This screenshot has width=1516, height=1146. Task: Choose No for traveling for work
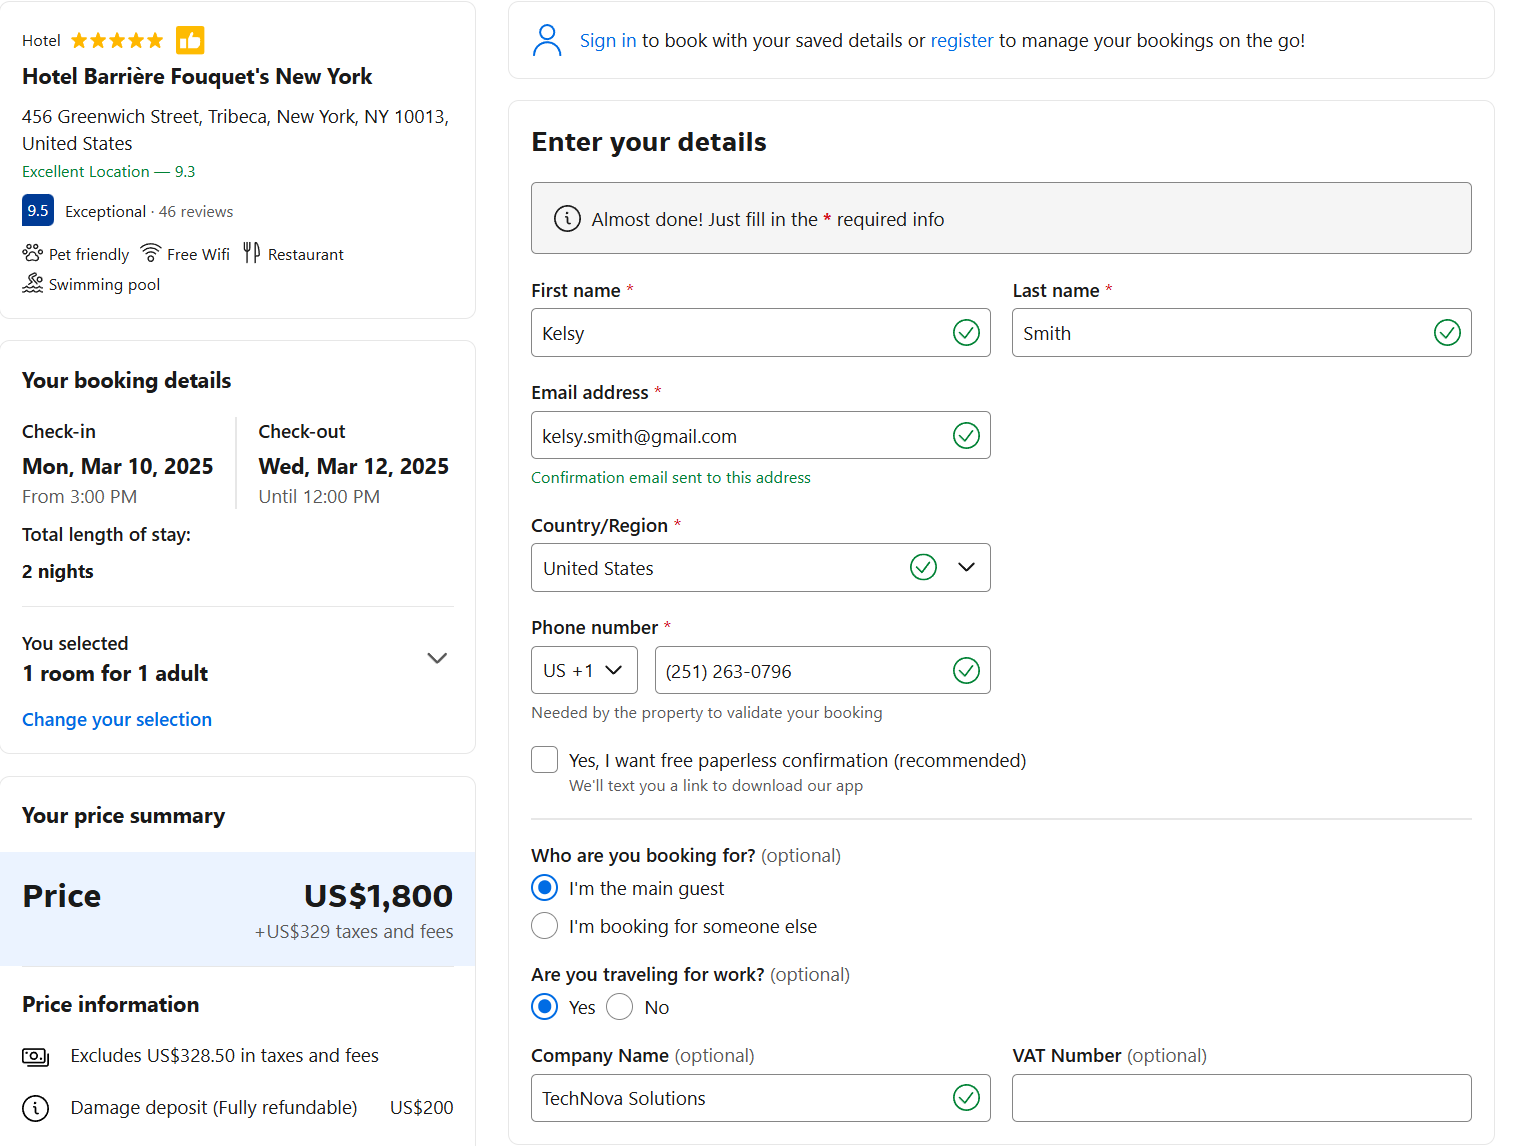tap(620, 1007)
